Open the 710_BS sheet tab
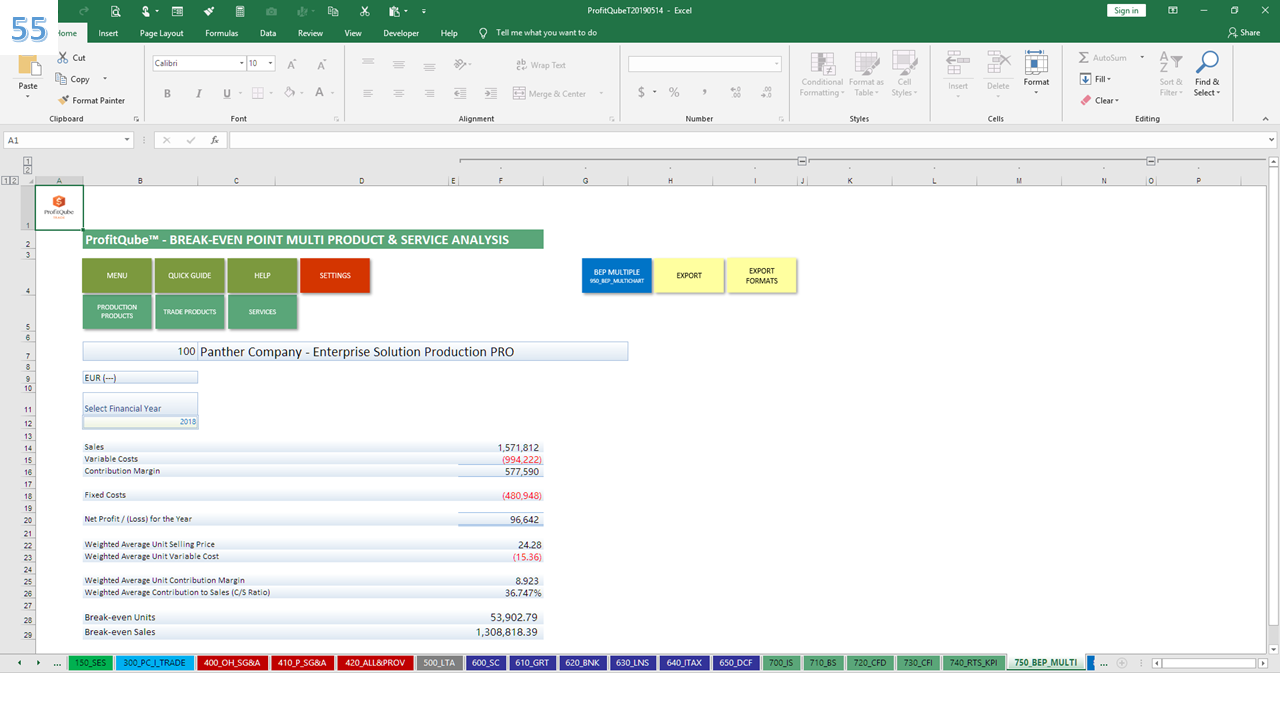 pos(822,662)
